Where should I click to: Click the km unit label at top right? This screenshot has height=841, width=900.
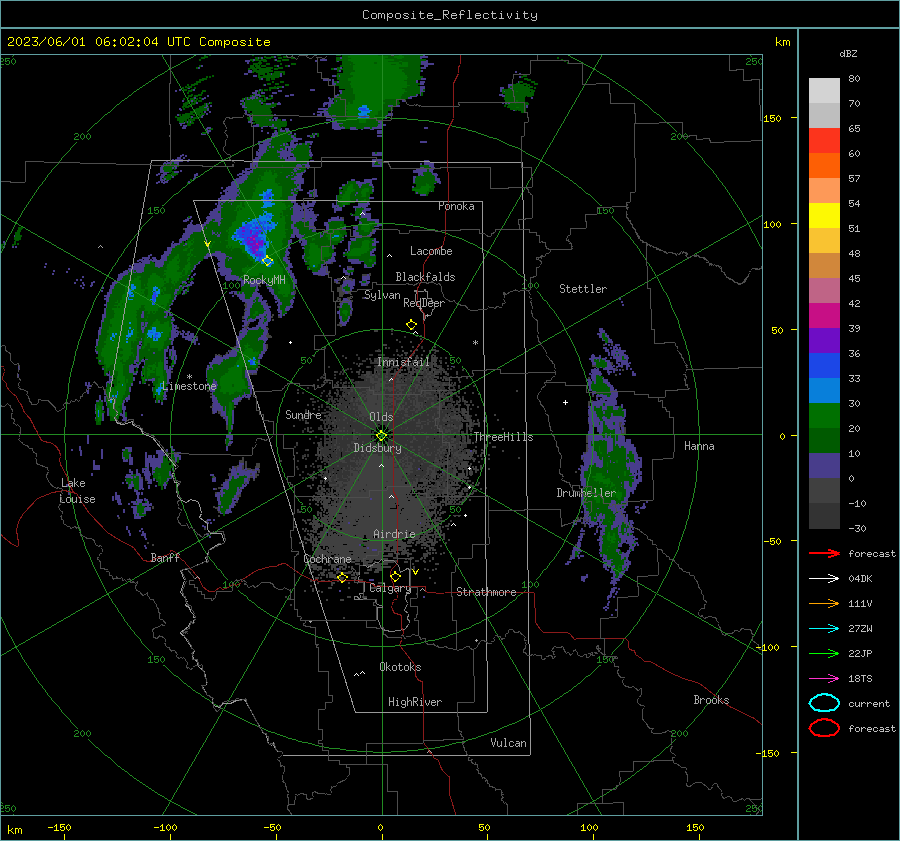tap(782, 42)
